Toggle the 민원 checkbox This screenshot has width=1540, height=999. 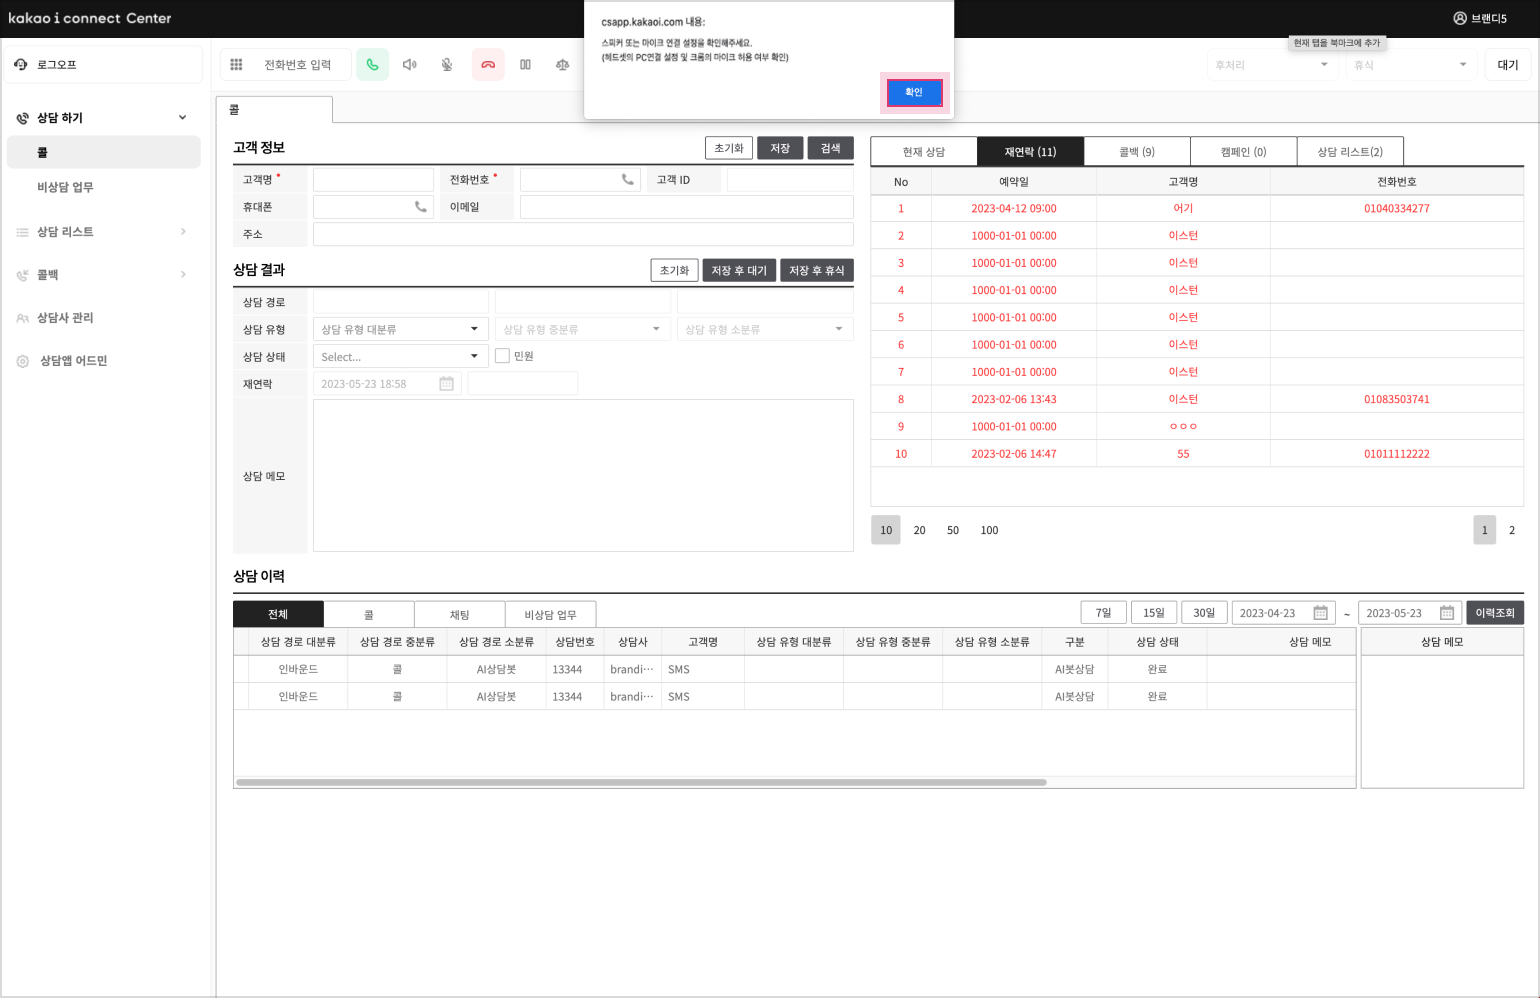tap(503, 356)
